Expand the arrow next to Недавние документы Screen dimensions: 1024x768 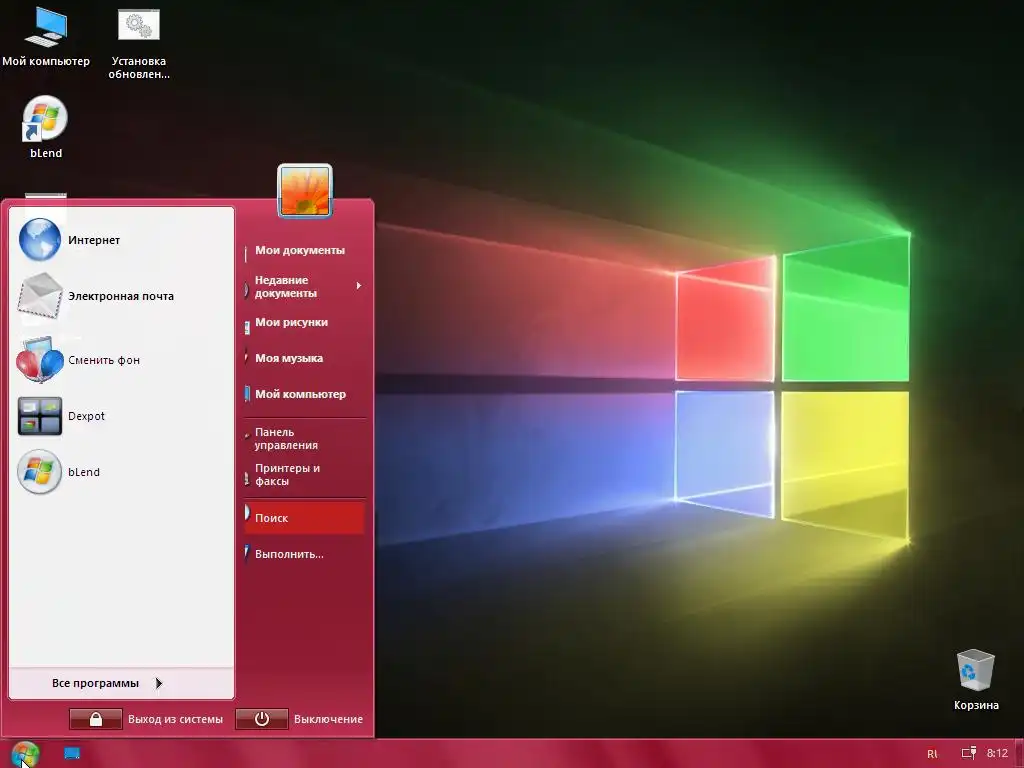[x=359, y=285]
